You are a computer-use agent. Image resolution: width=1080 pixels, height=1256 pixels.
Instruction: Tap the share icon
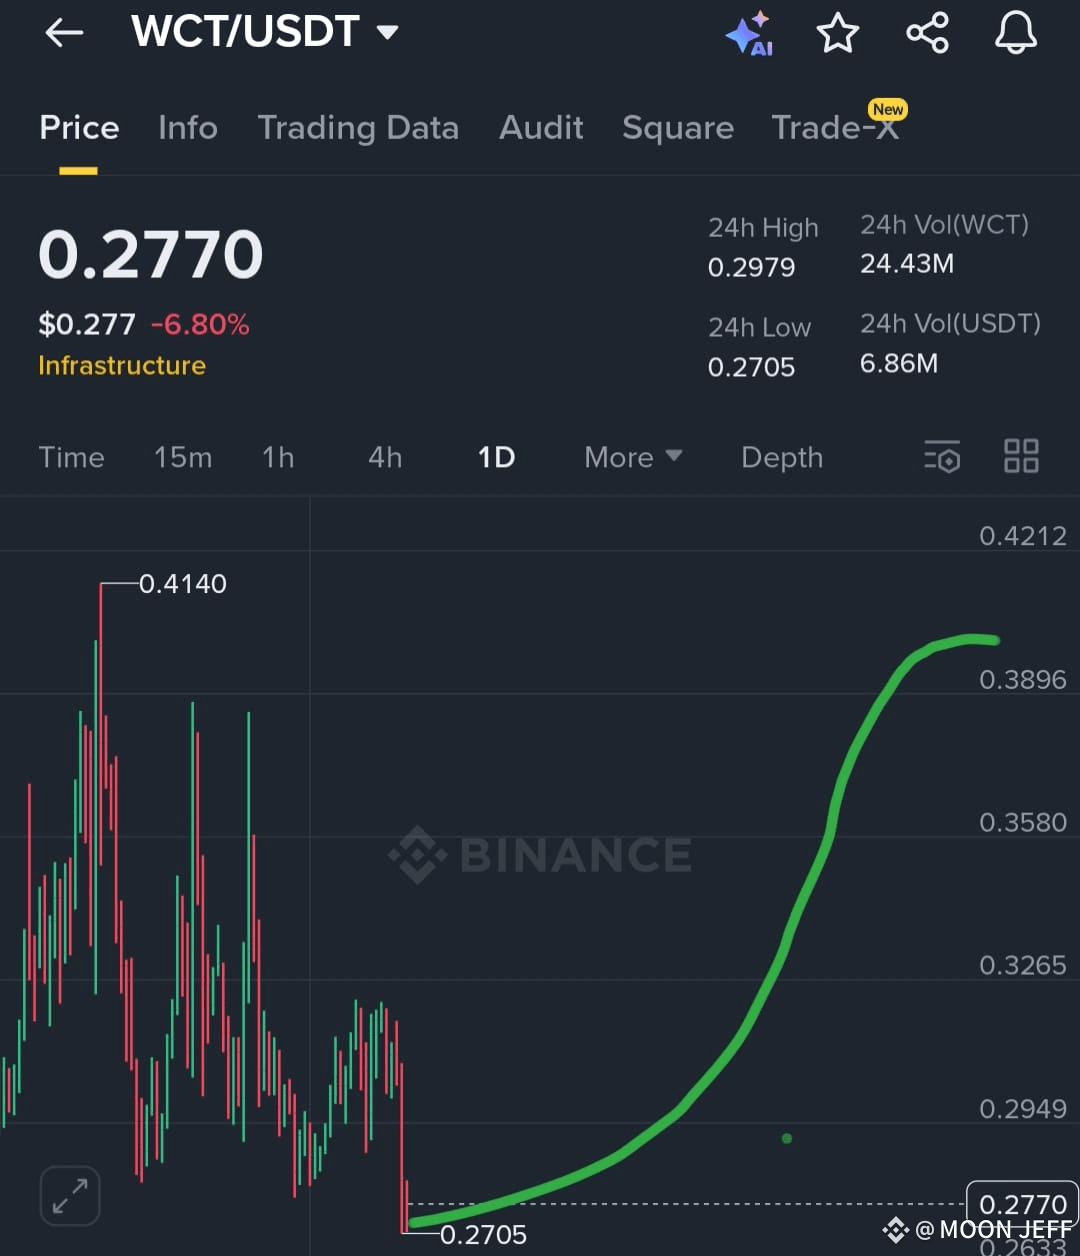click(x=927, y=33)
